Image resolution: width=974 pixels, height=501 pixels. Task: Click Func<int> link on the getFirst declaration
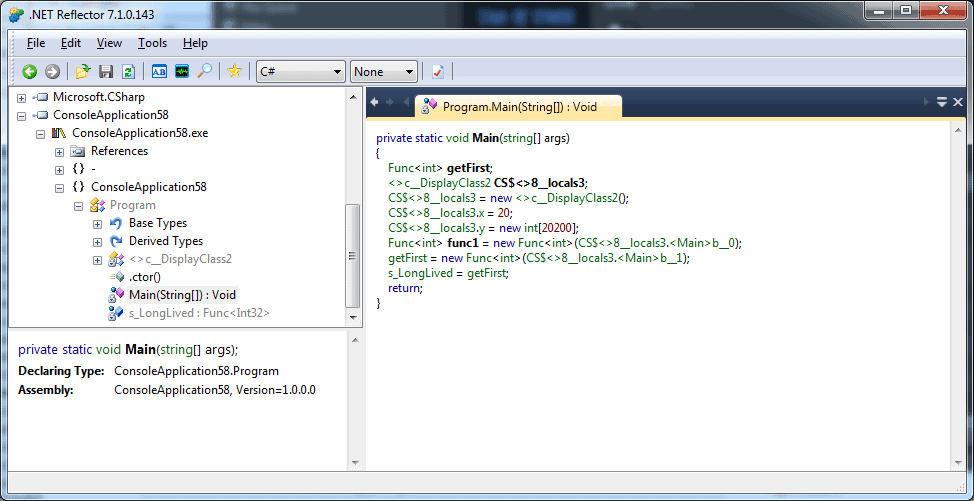[416, 168]
